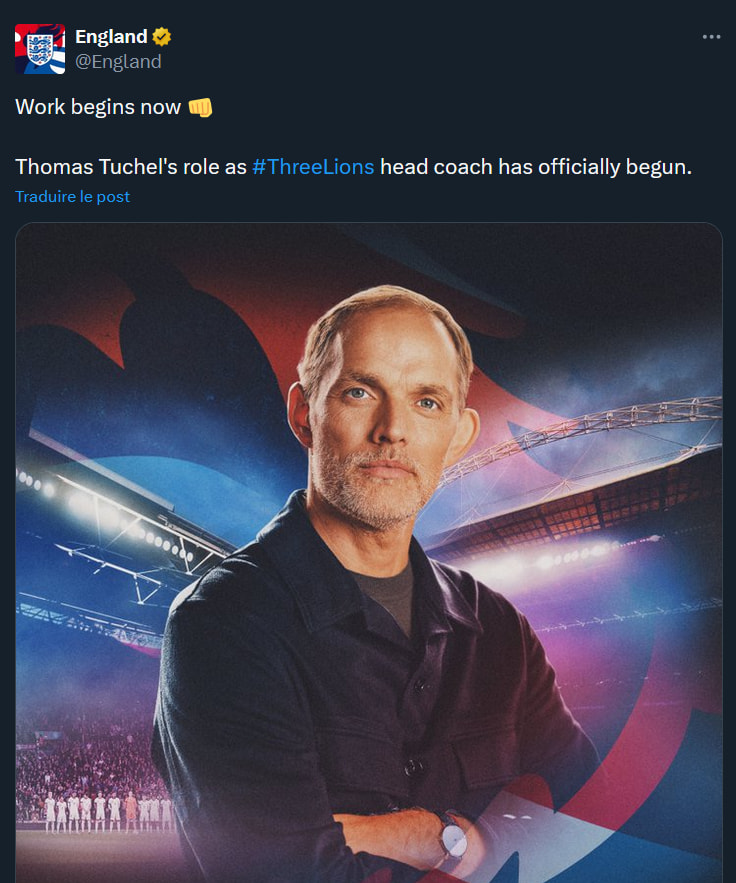Open the #ThreeLions hashtag
The height and width of the screenshot is (883, 736).
tap(313, 167)
